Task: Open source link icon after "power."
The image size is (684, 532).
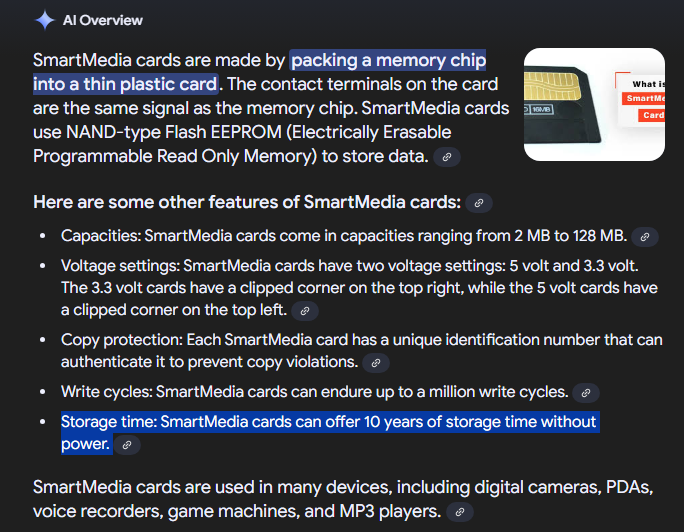Action: click(126, 445)
